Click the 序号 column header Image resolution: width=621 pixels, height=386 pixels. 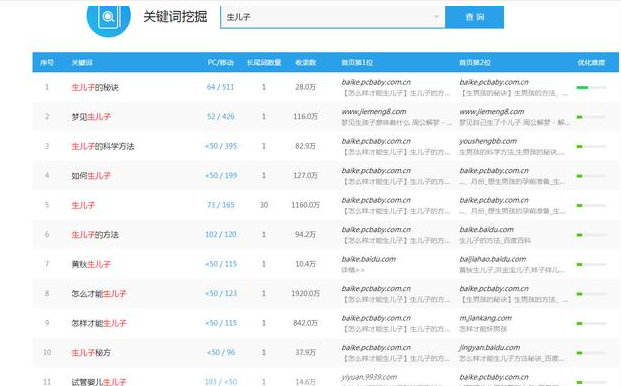click(x=47, y=63)
